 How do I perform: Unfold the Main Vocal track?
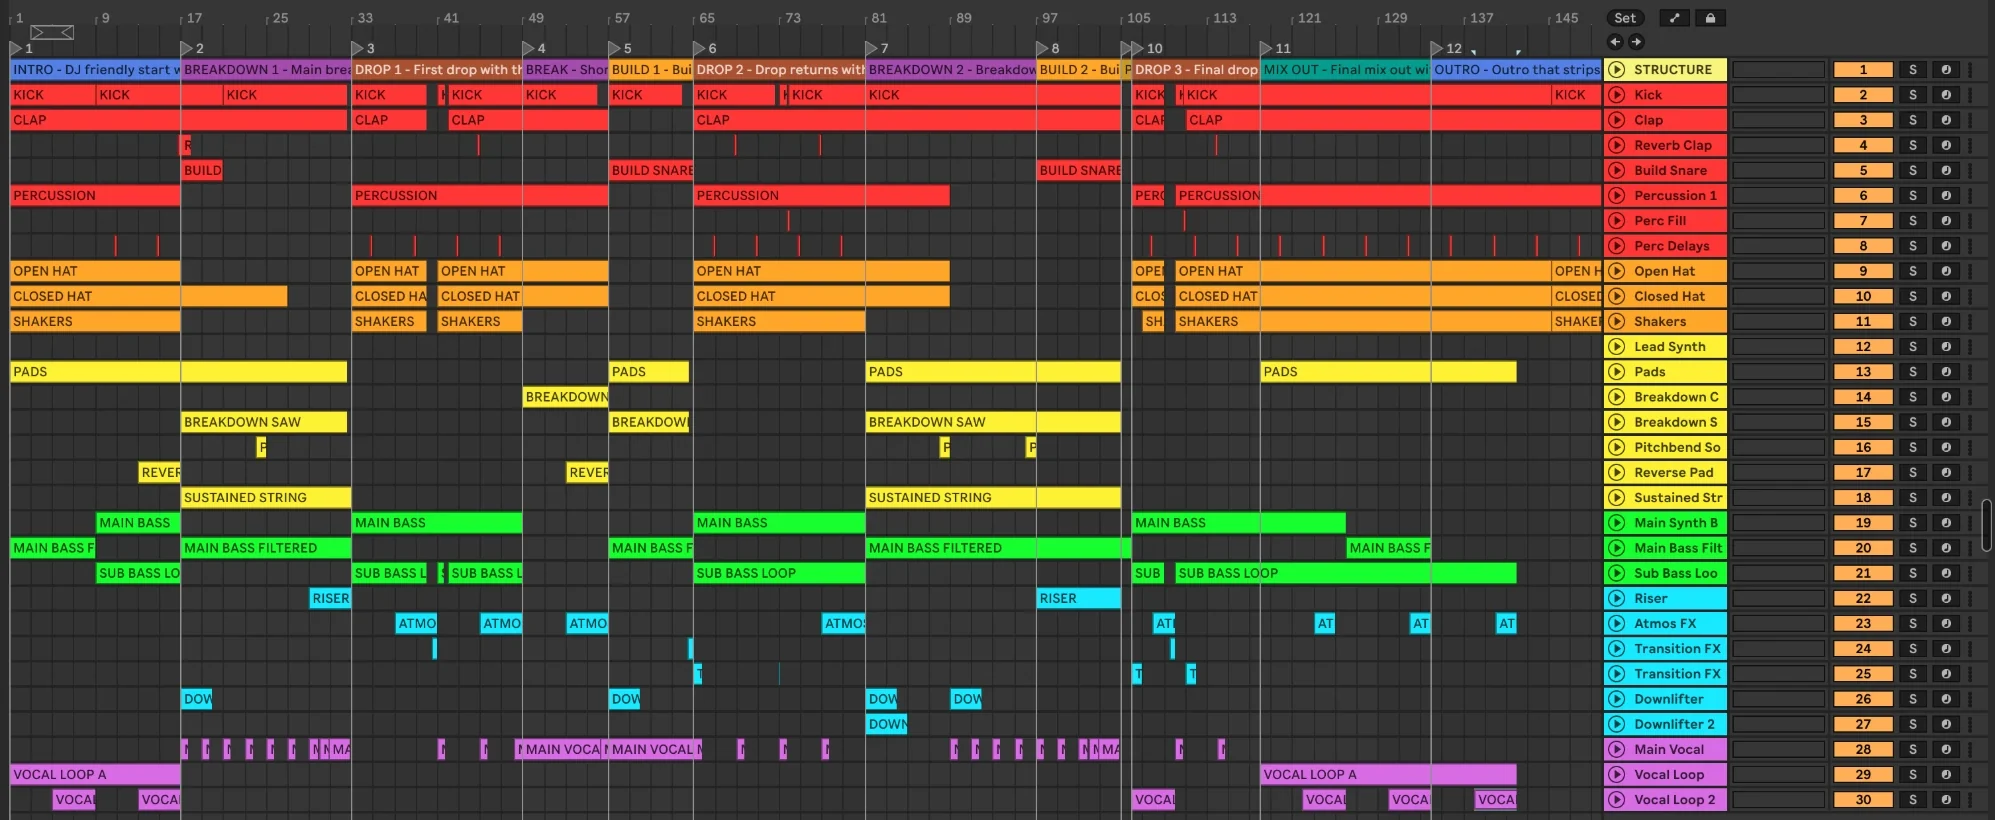[1617, 750]
